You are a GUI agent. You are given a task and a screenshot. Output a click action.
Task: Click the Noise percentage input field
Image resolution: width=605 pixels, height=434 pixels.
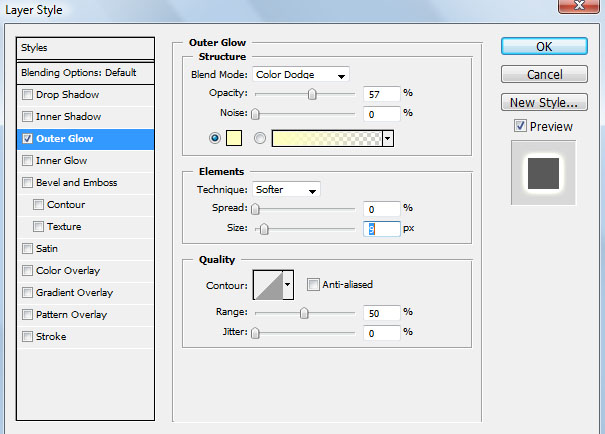382,114
